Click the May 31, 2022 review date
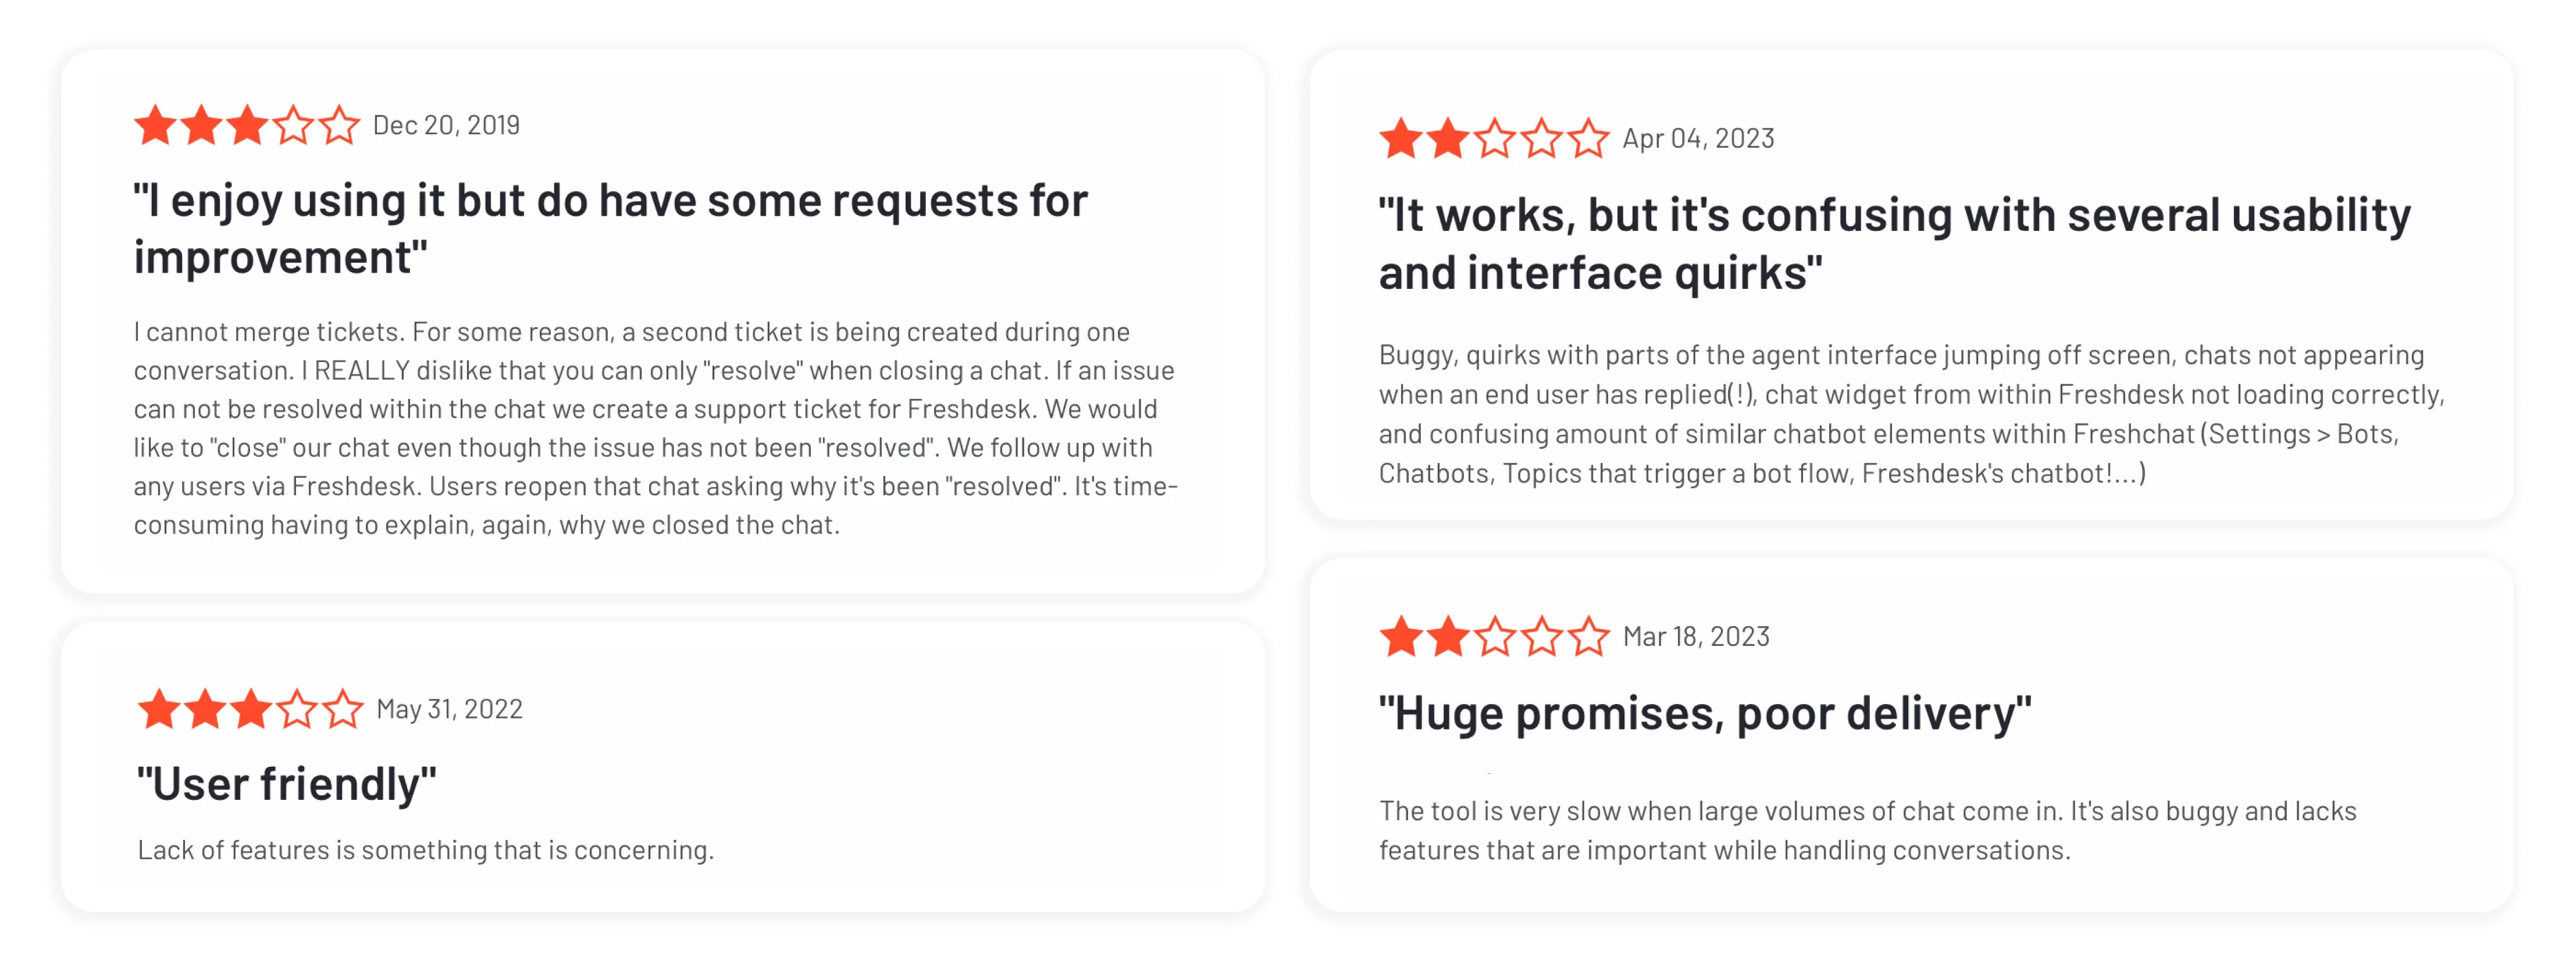2576x979 pixels. pyautogui.click(x=449, y=709)
